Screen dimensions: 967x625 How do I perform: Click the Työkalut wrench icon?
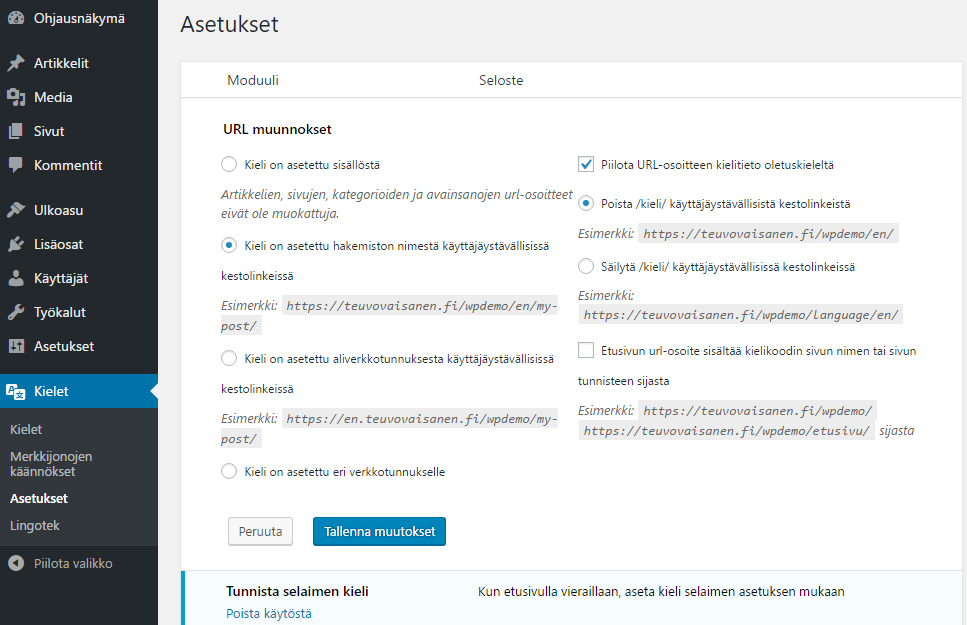tap(16, 312)
